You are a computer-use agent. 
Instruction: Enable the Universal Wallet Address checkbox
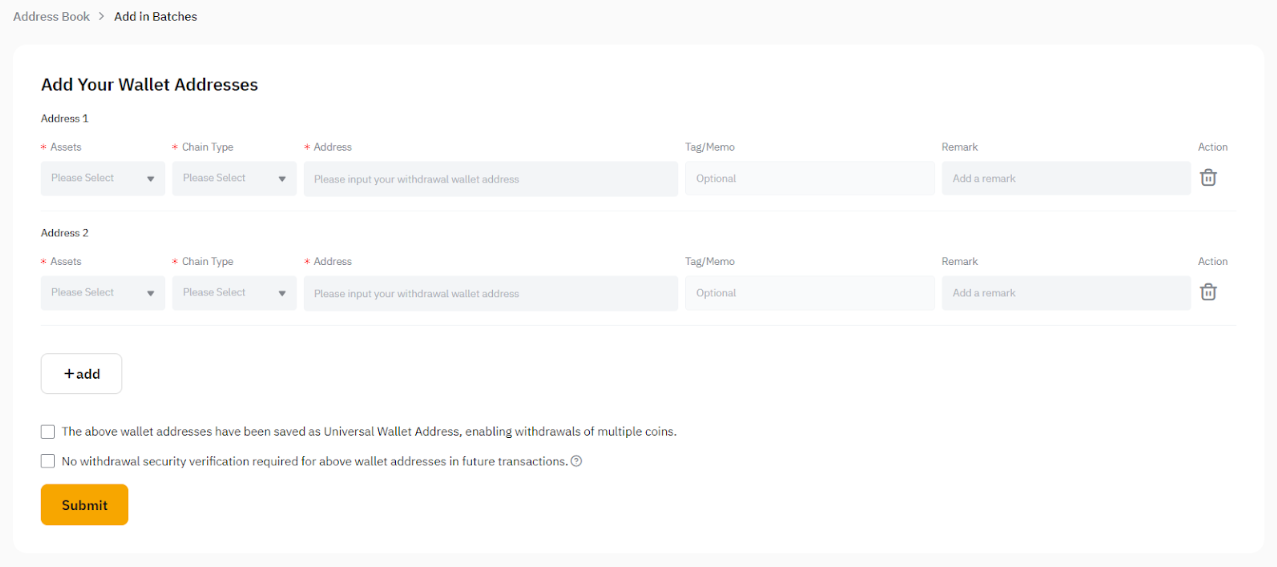(x=48, y=432)
